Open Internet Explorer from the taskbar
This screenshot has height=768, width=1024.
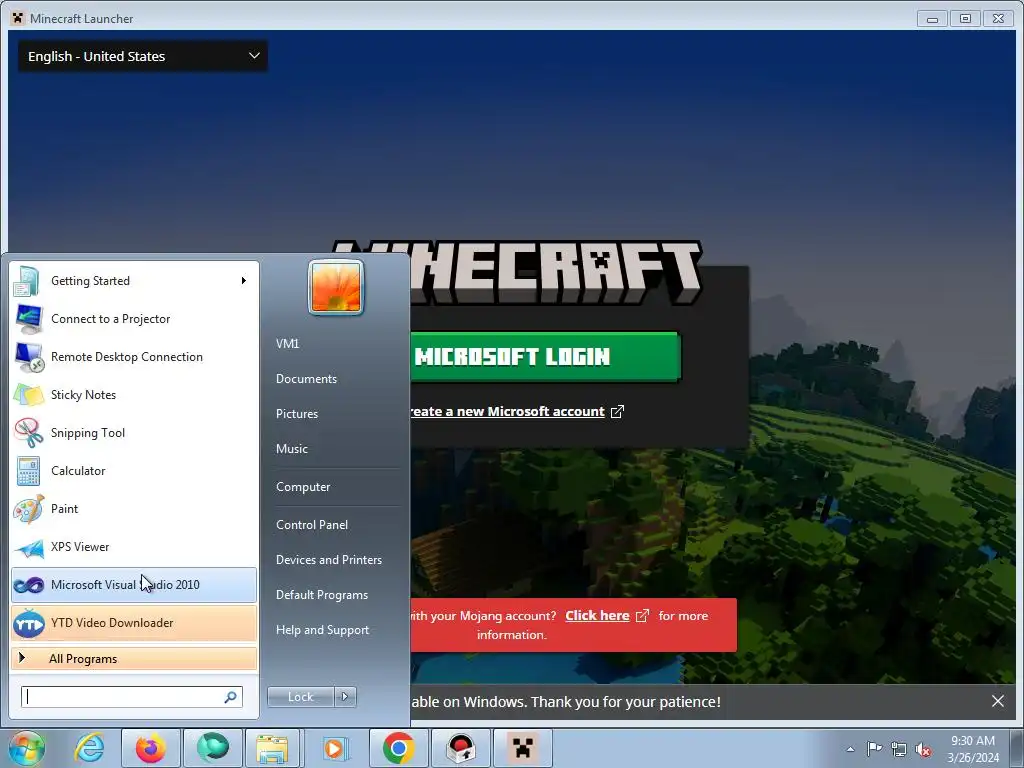[89, 748]
